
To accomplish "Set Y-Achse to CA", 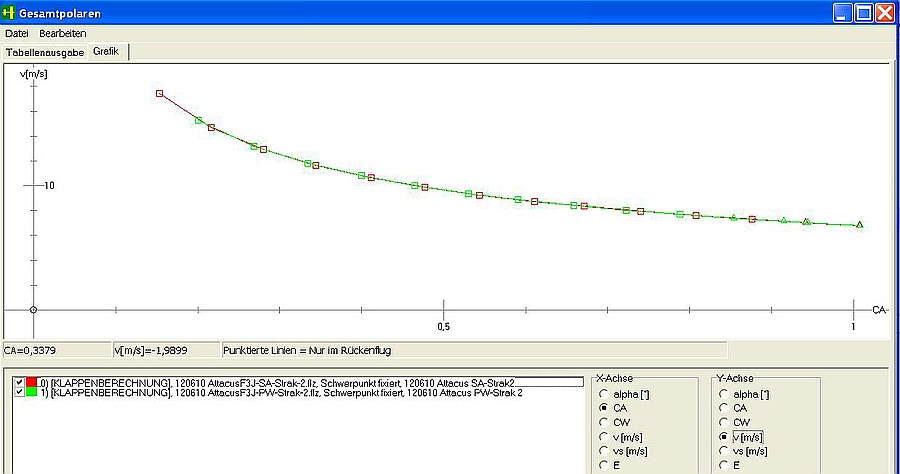I will (x=725, y=409).
